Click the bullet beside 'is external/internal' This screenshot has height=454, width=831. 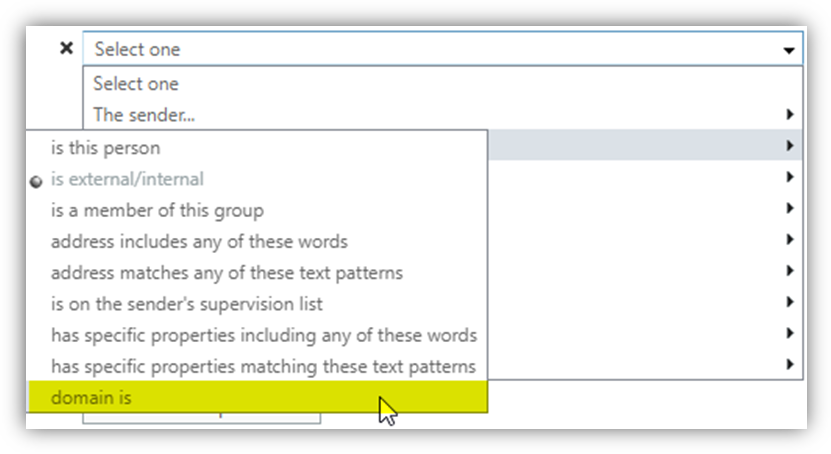pyautogui.click(x=37, y=181)
